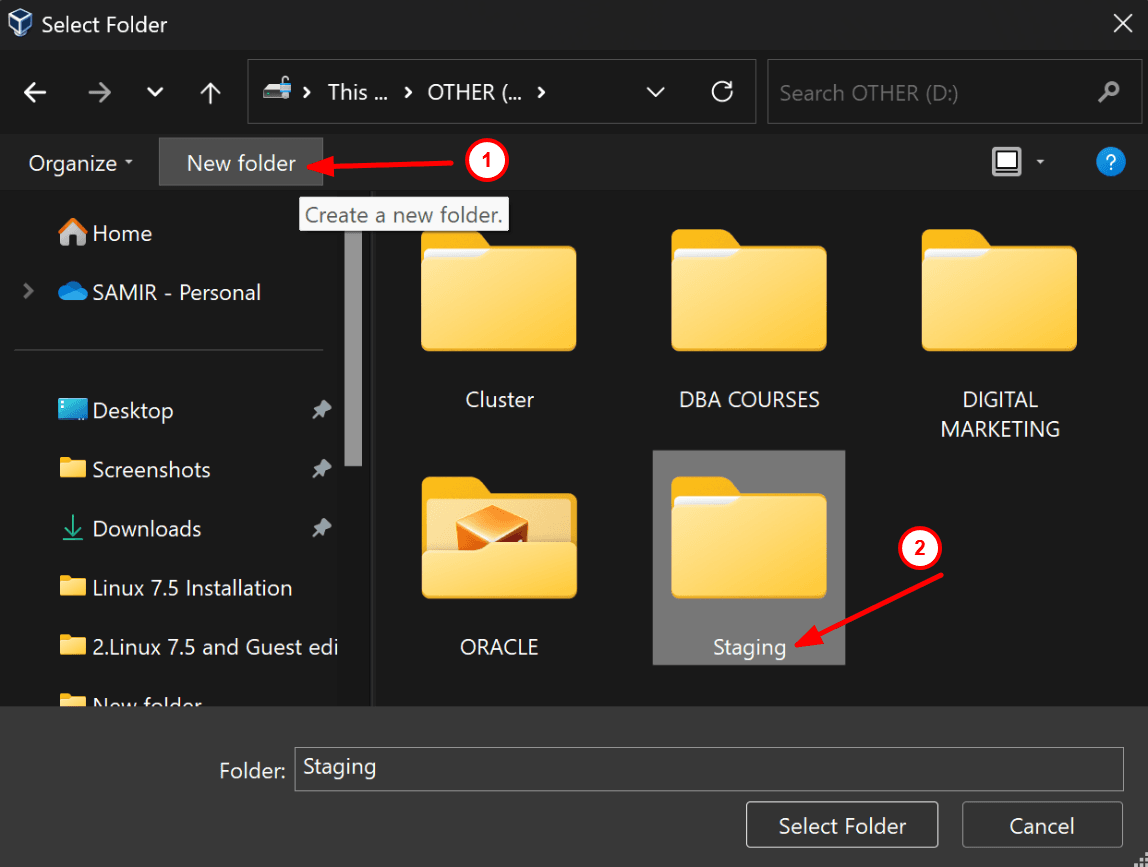This screenshot has height=867, width=1148.
Task: Refresh the current folder view
Action: 723,92
